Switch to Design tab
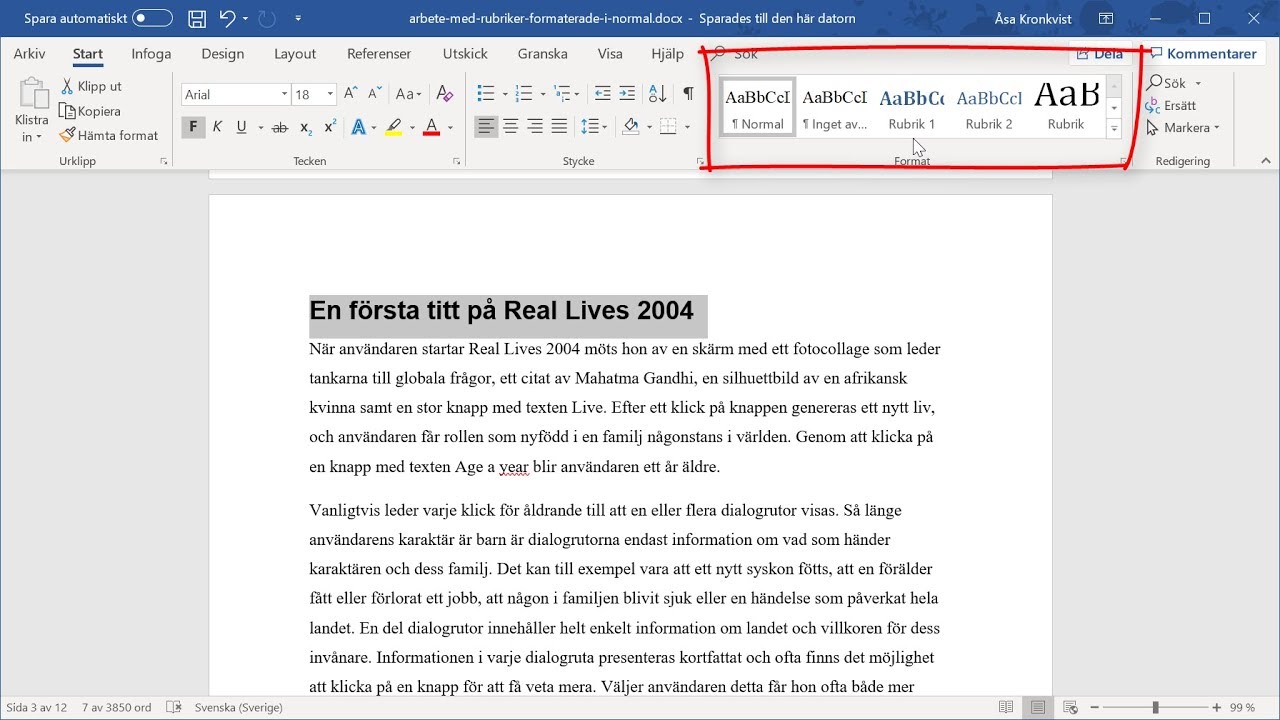This screenshot has width=1280, height=720. click(222, 54)
